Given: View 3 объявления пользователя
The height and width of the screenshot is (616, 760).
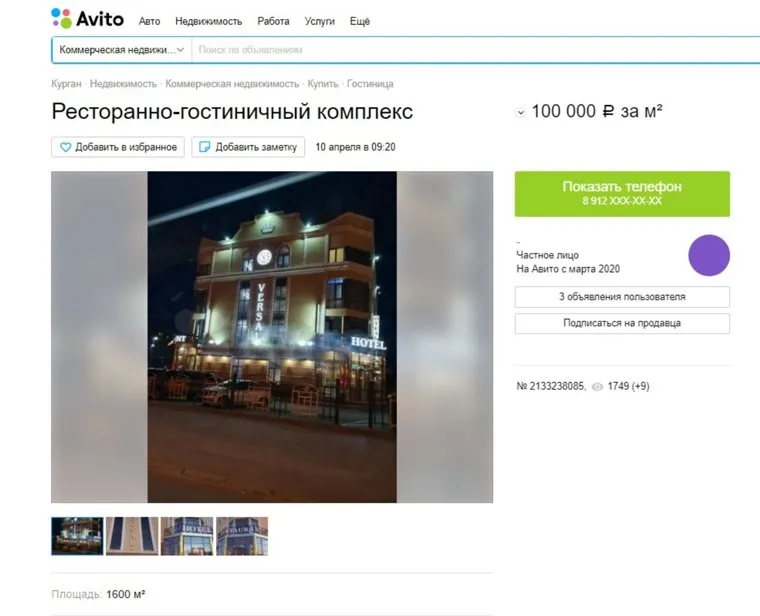Looking at the screenshot, I should tap(622, 297).
